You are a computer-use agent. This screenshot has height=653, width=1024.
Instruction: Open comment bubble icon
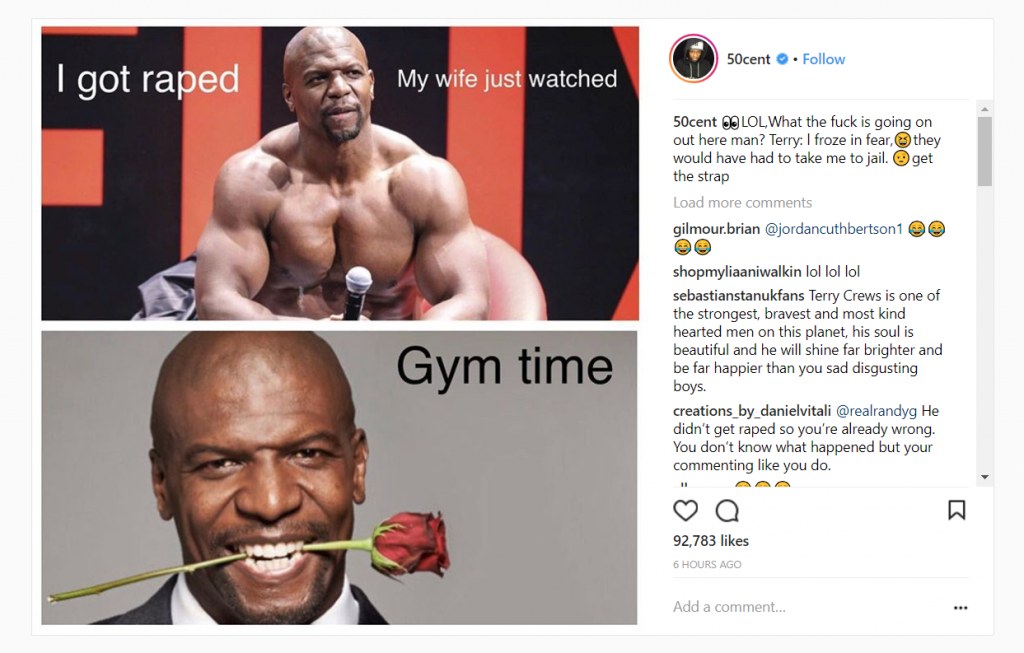(x=727, y=511)
